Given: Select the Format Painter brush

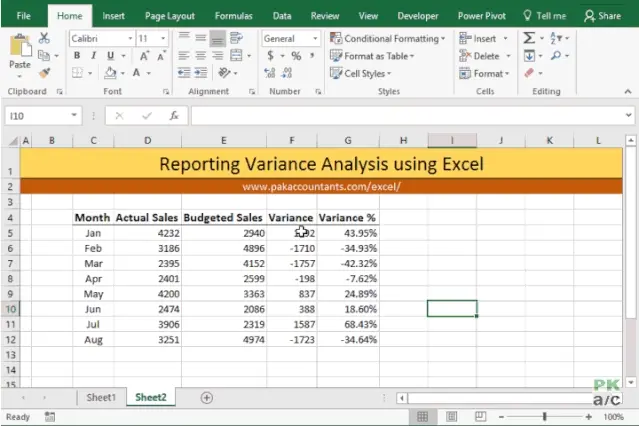Looking at the screenshot, I should tap(44, 73).
